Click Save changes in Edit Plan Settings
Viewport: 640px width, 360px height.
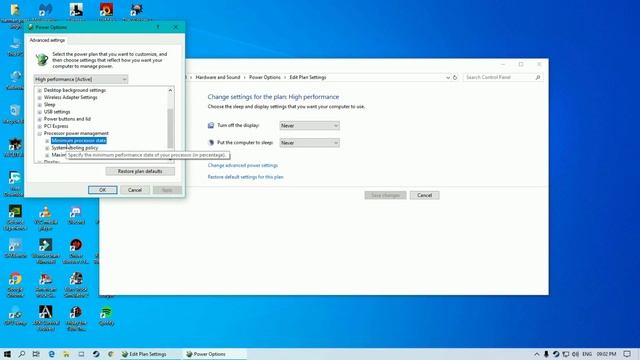click(x=385, y=195)
